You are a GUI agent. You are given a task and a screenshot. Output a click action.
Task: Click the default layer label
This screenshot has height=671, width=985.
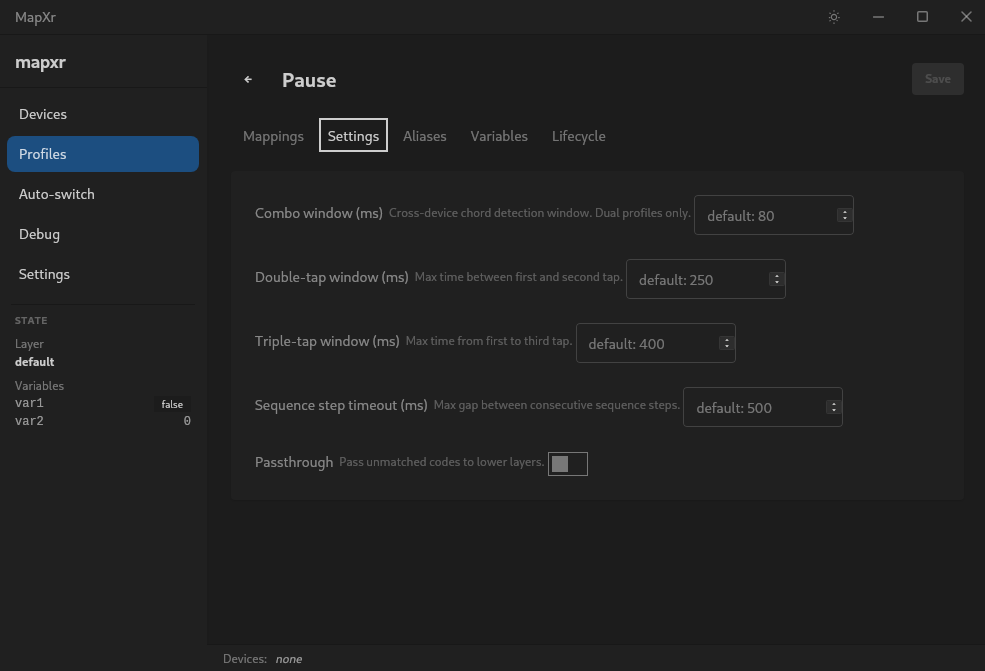(x=34, y=362)
